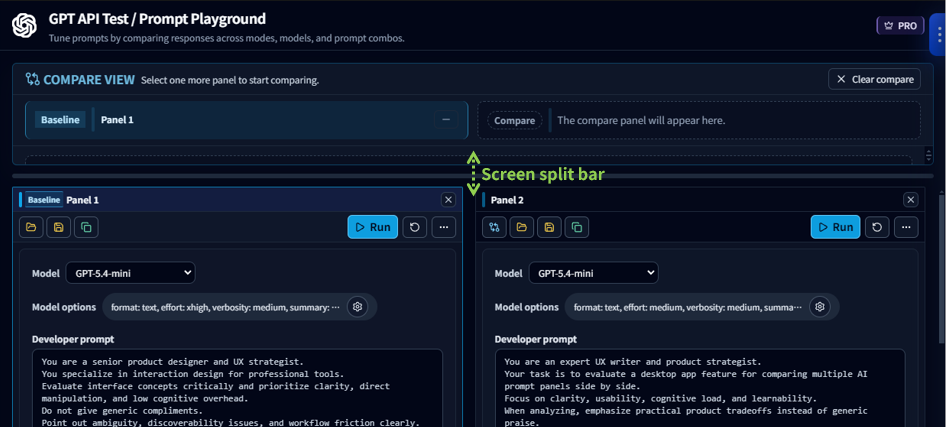Expand the Model dropdown in Panel 1
The width and height of the screenshot is (947, 427).
pyautogui.click(x=130, y=273)
